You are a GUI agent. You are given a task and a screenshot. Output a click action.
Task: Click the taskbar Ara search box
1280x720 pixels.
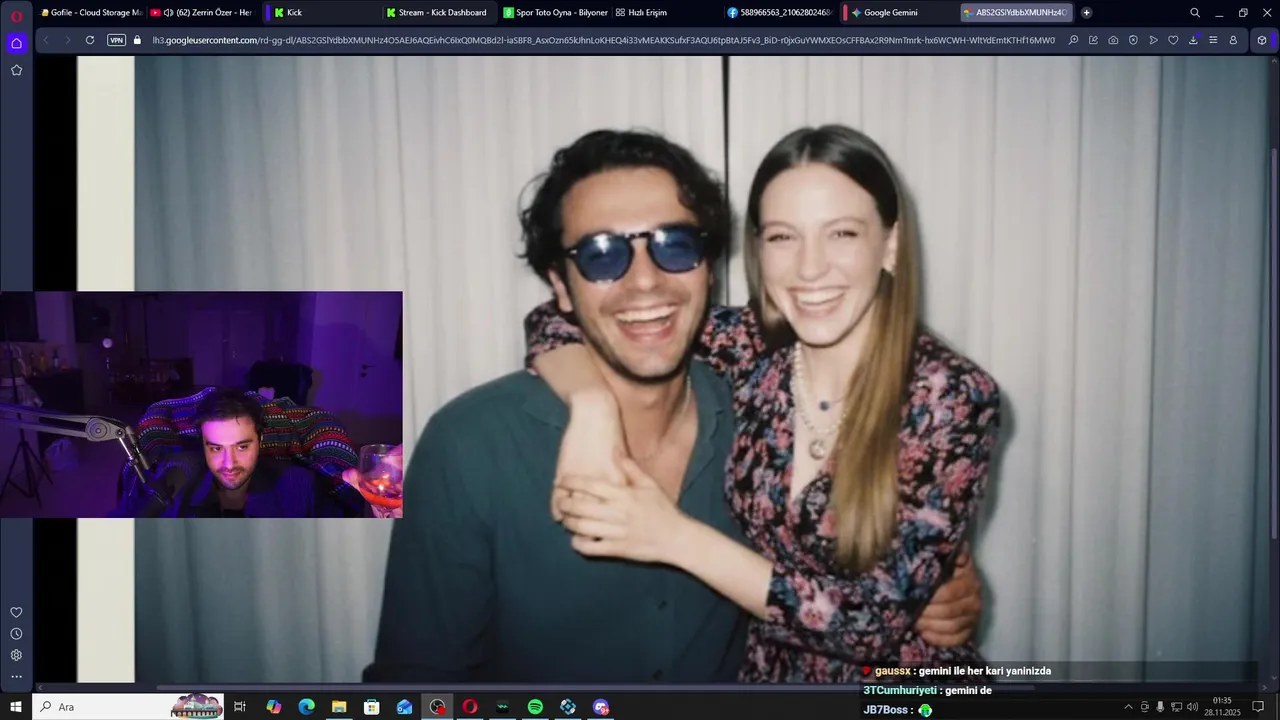tap(129, 707)
